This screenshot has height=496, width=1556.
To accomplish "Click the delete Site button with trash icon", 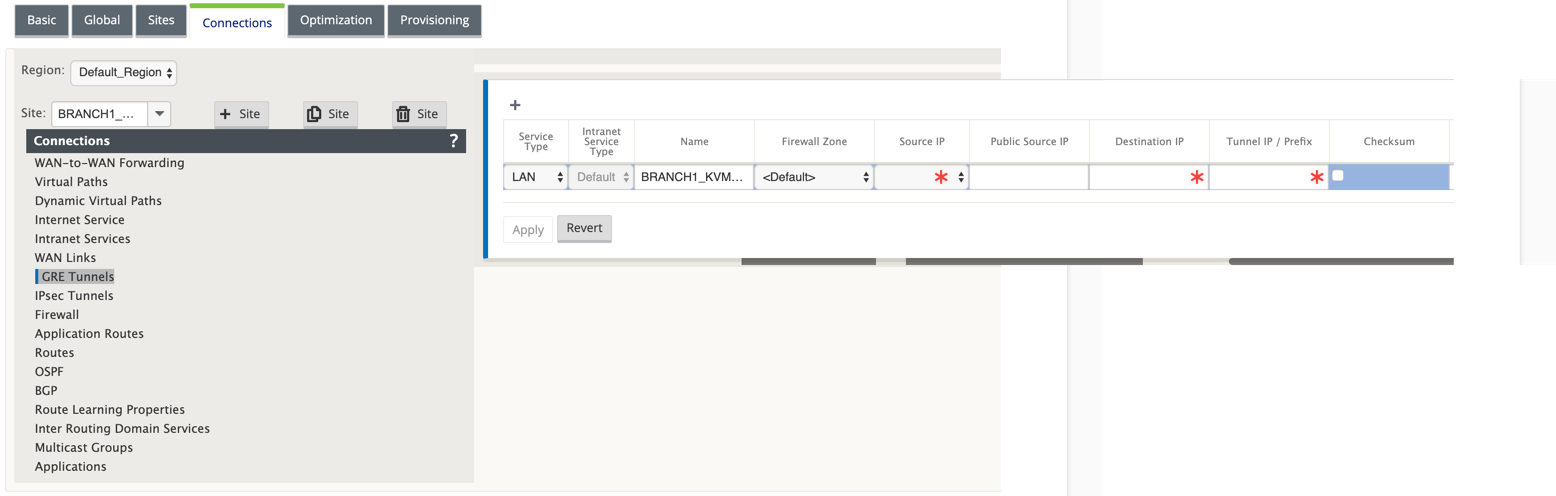I will pos(419,114).
